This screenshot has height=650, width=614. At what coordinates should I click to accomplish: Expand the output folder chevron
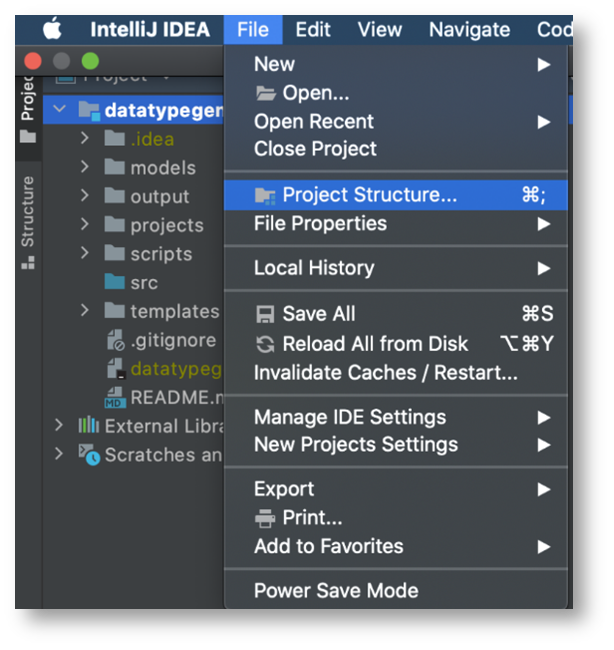85,196
